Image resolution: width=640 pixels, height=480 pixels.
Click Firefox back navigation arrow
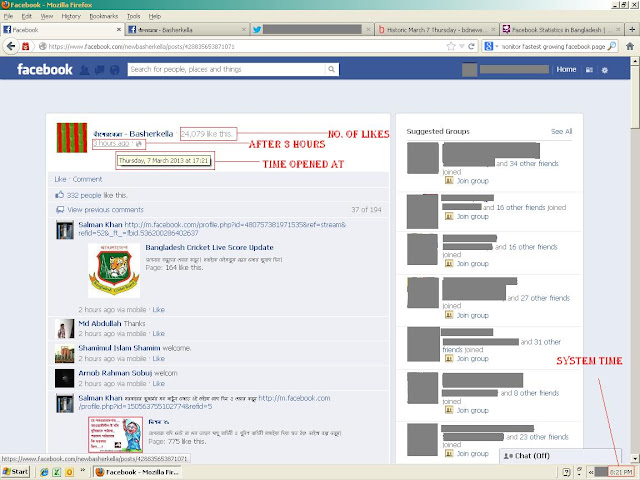coord(11,46)
